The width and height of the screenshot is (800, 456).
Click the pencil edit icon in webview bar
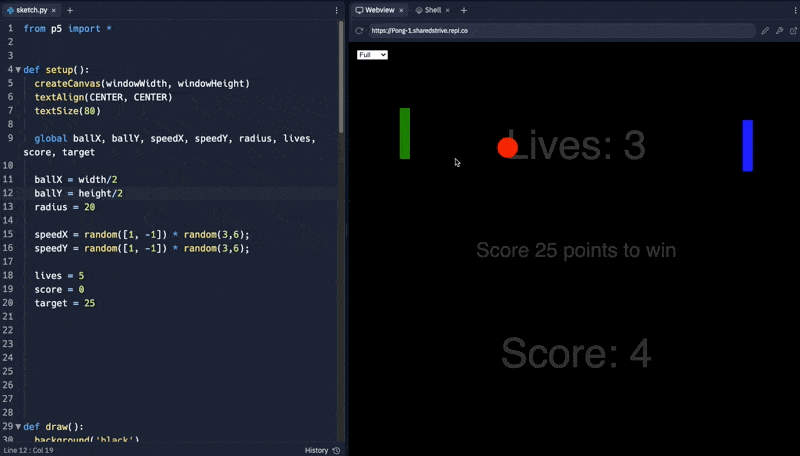(765, 31)
